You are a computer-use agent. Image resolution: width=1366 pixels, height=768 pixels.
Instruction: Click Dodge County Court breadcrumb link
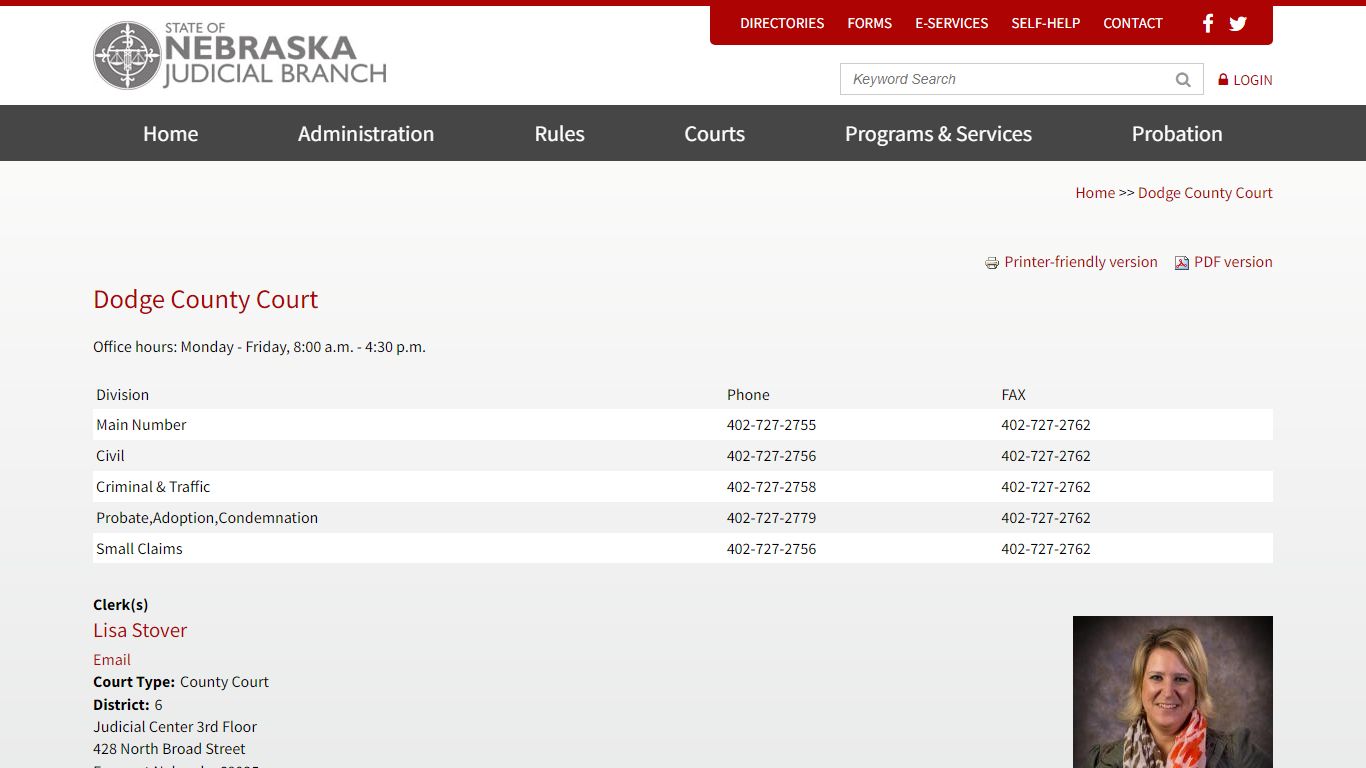(1205, 193)
